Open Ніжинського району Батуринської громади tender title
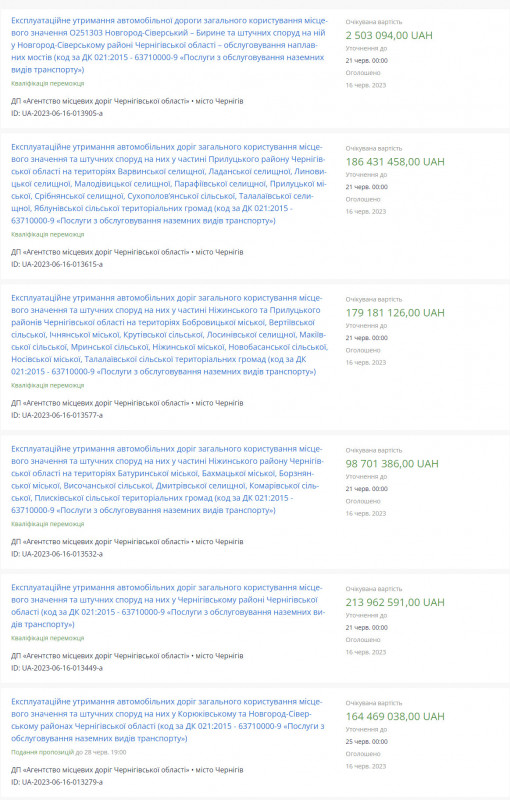Viewport: 510px width, 800px height. tap(168, 480)
